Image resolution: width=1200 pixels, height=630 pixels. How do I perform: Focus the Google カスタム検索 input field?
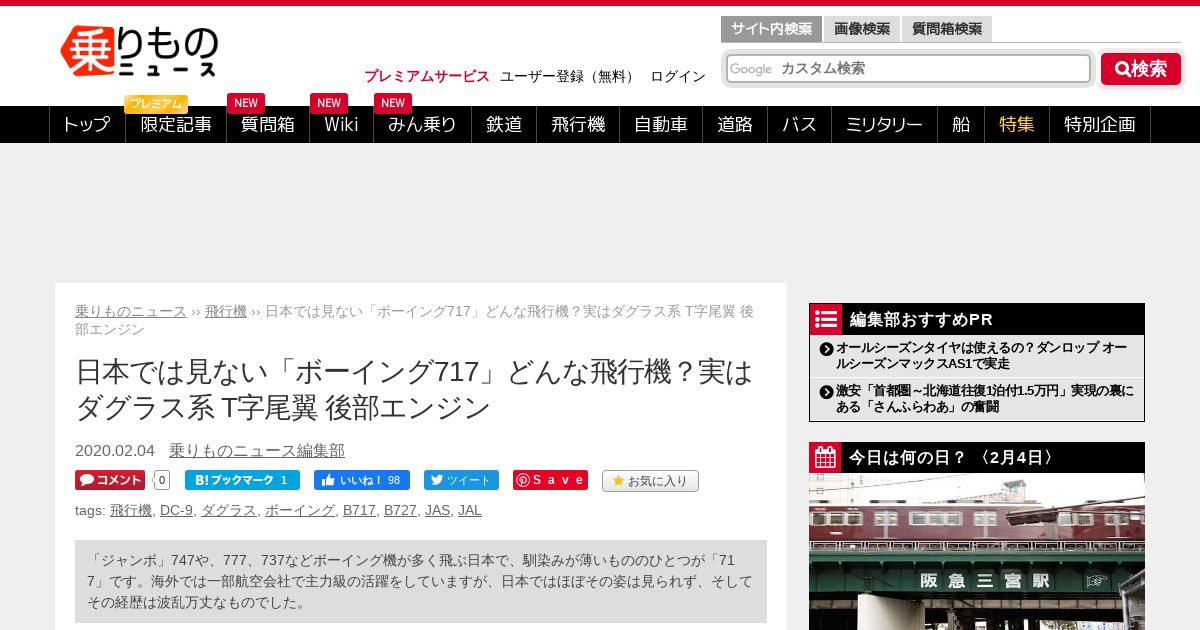tap(908, 68)
